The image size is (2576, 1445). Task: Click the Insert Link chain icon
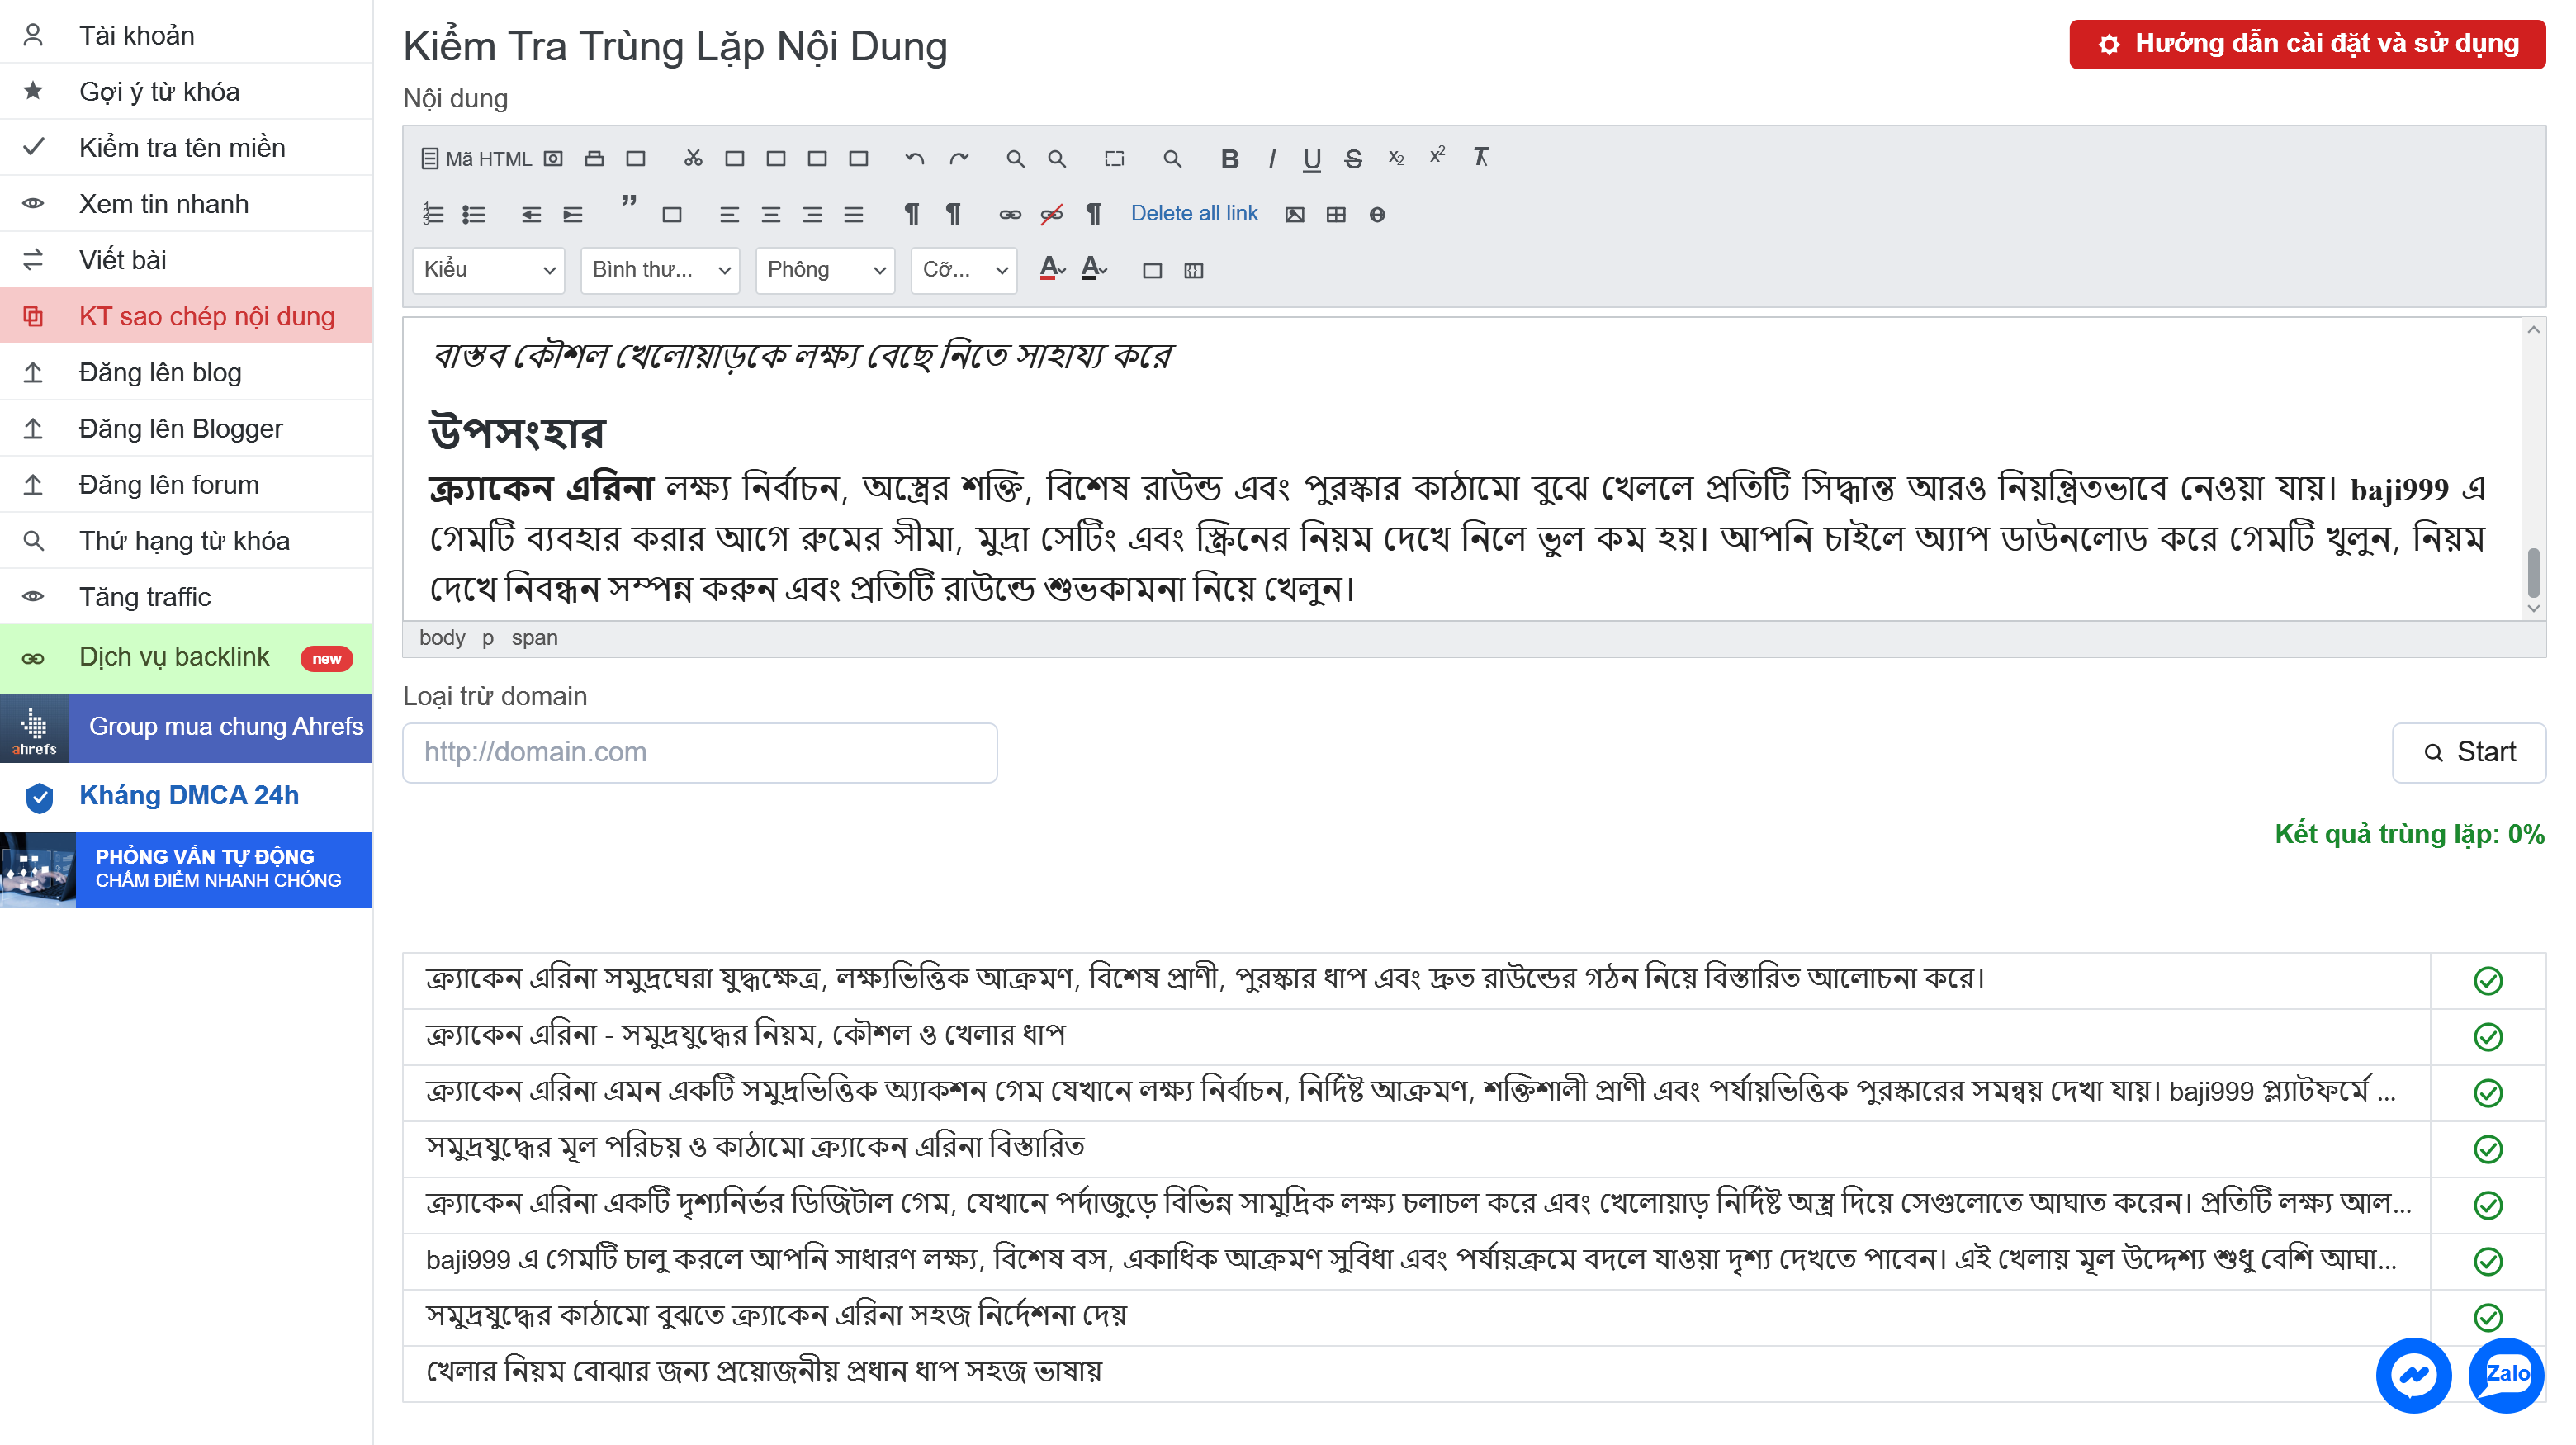click(1010, 214)
